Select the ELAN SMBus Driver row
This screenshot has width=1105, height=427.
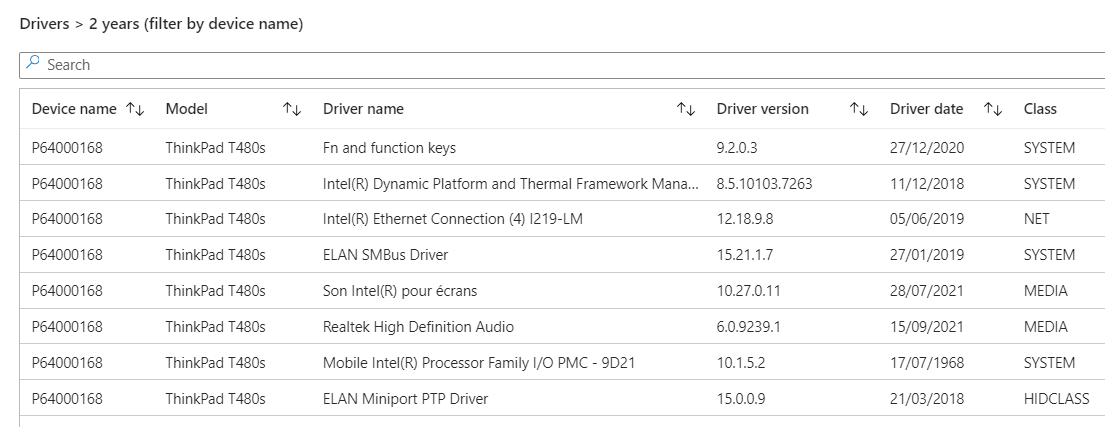(x=562, y=255)
